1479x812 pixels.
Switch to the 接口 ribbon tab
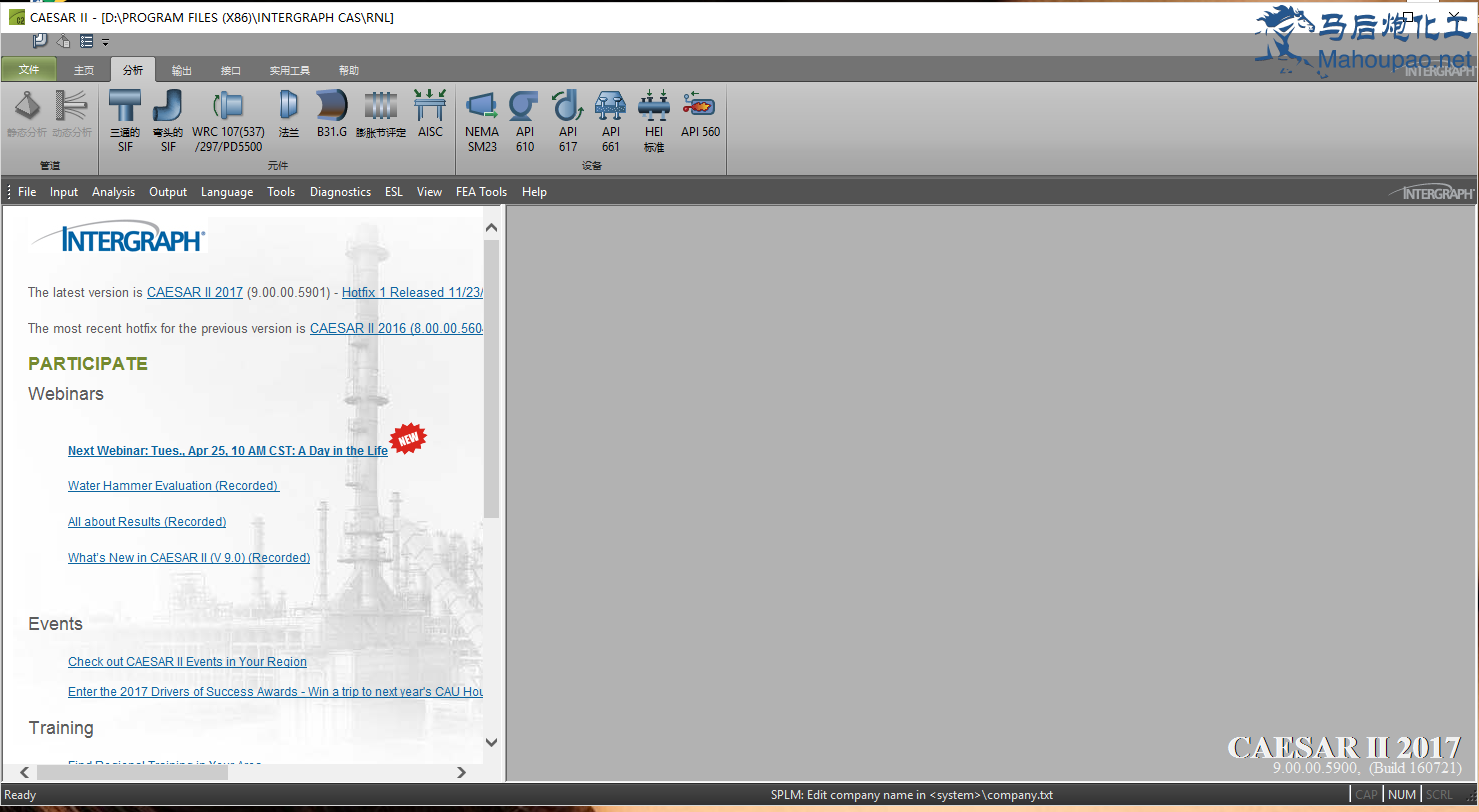231,70
